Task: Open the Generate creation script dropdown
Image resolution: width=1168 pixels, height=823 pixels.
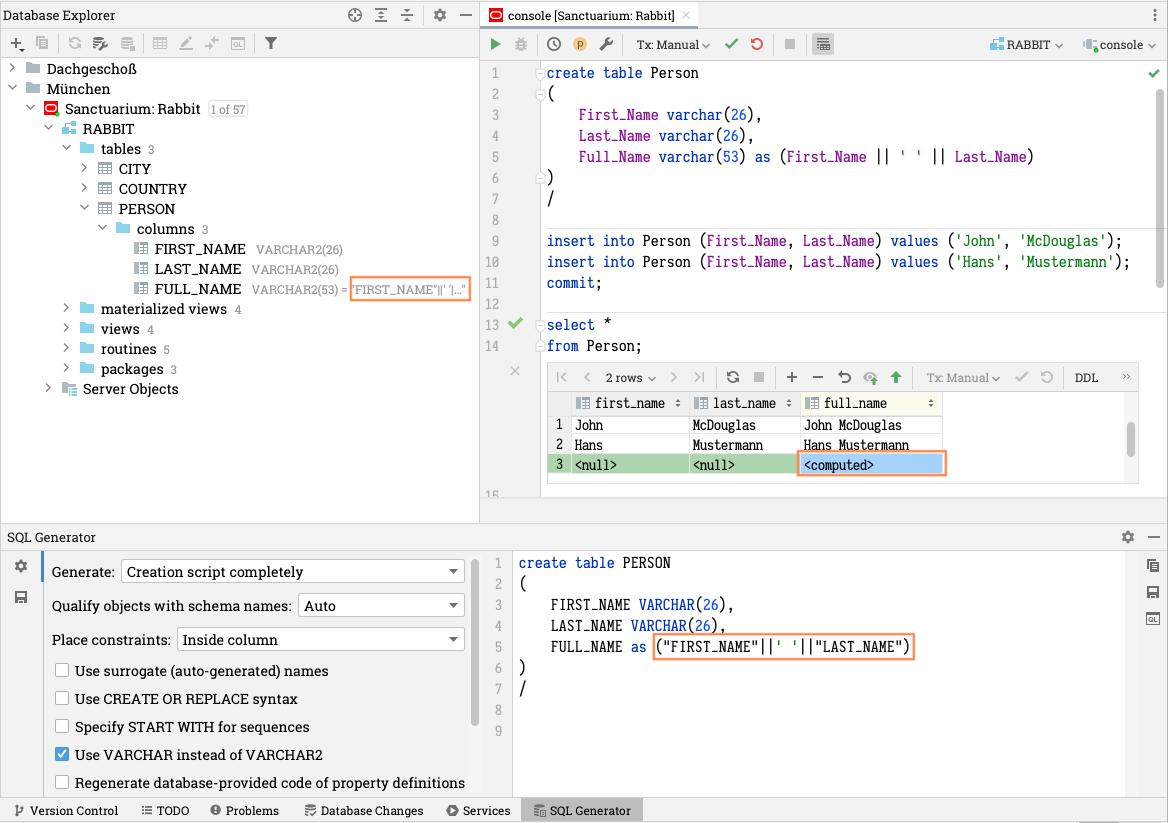Action: click(292, 572)
